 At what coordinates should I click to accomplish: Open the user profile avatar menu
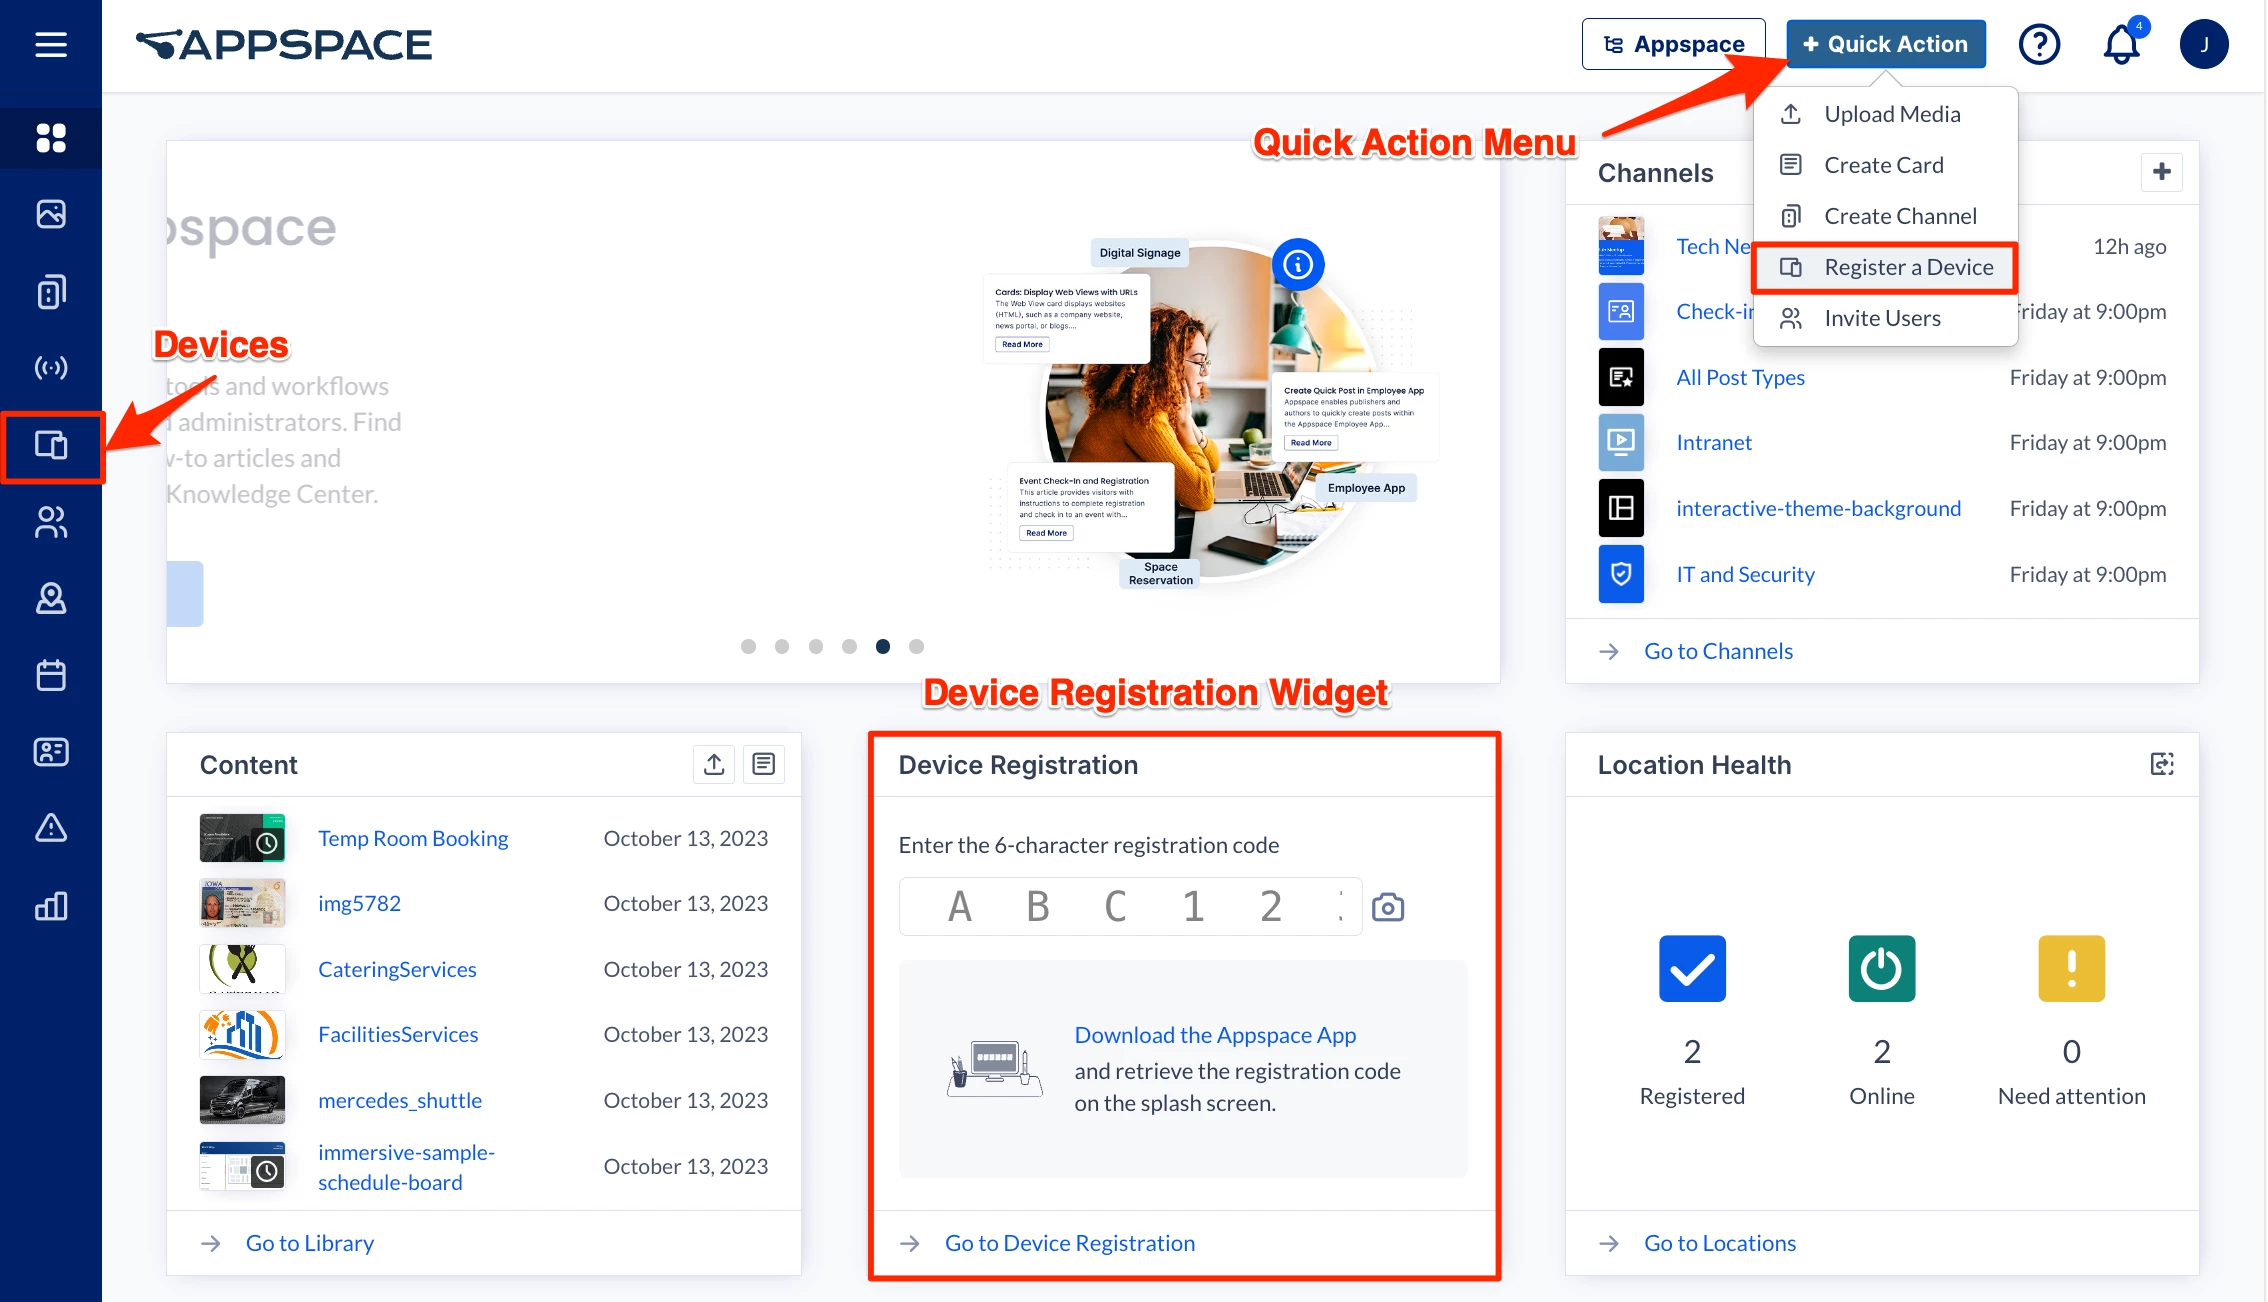(x=2204, y=45)
